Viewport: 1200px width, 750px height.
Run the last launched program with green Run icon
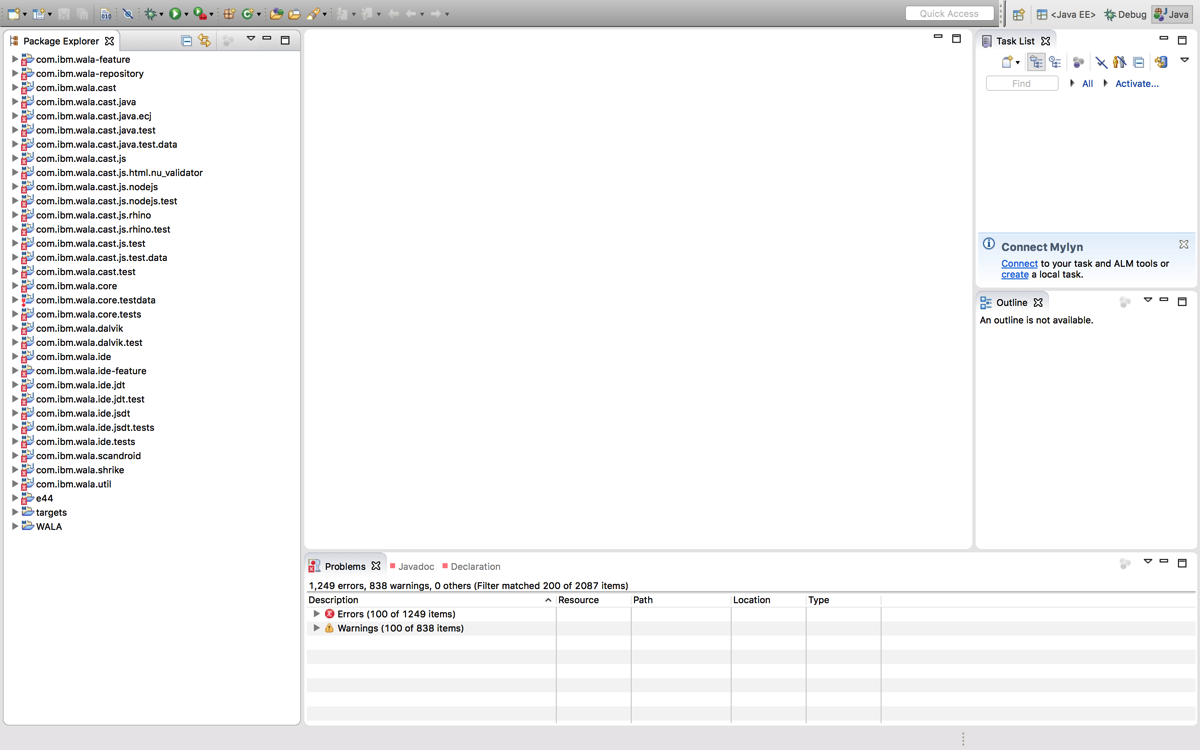coord(175,14)
